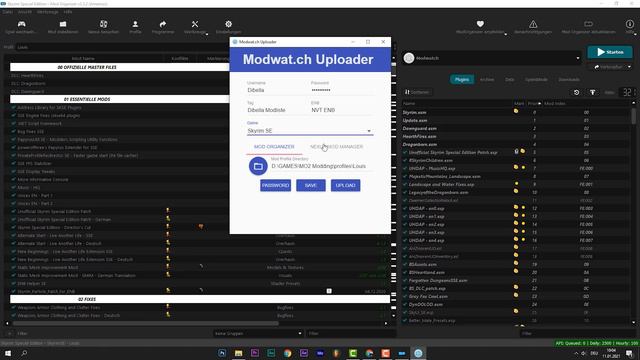Open Photoshop icon in taskbar
The width and height of the screenshot is (640, 360).
pos(222,353)
